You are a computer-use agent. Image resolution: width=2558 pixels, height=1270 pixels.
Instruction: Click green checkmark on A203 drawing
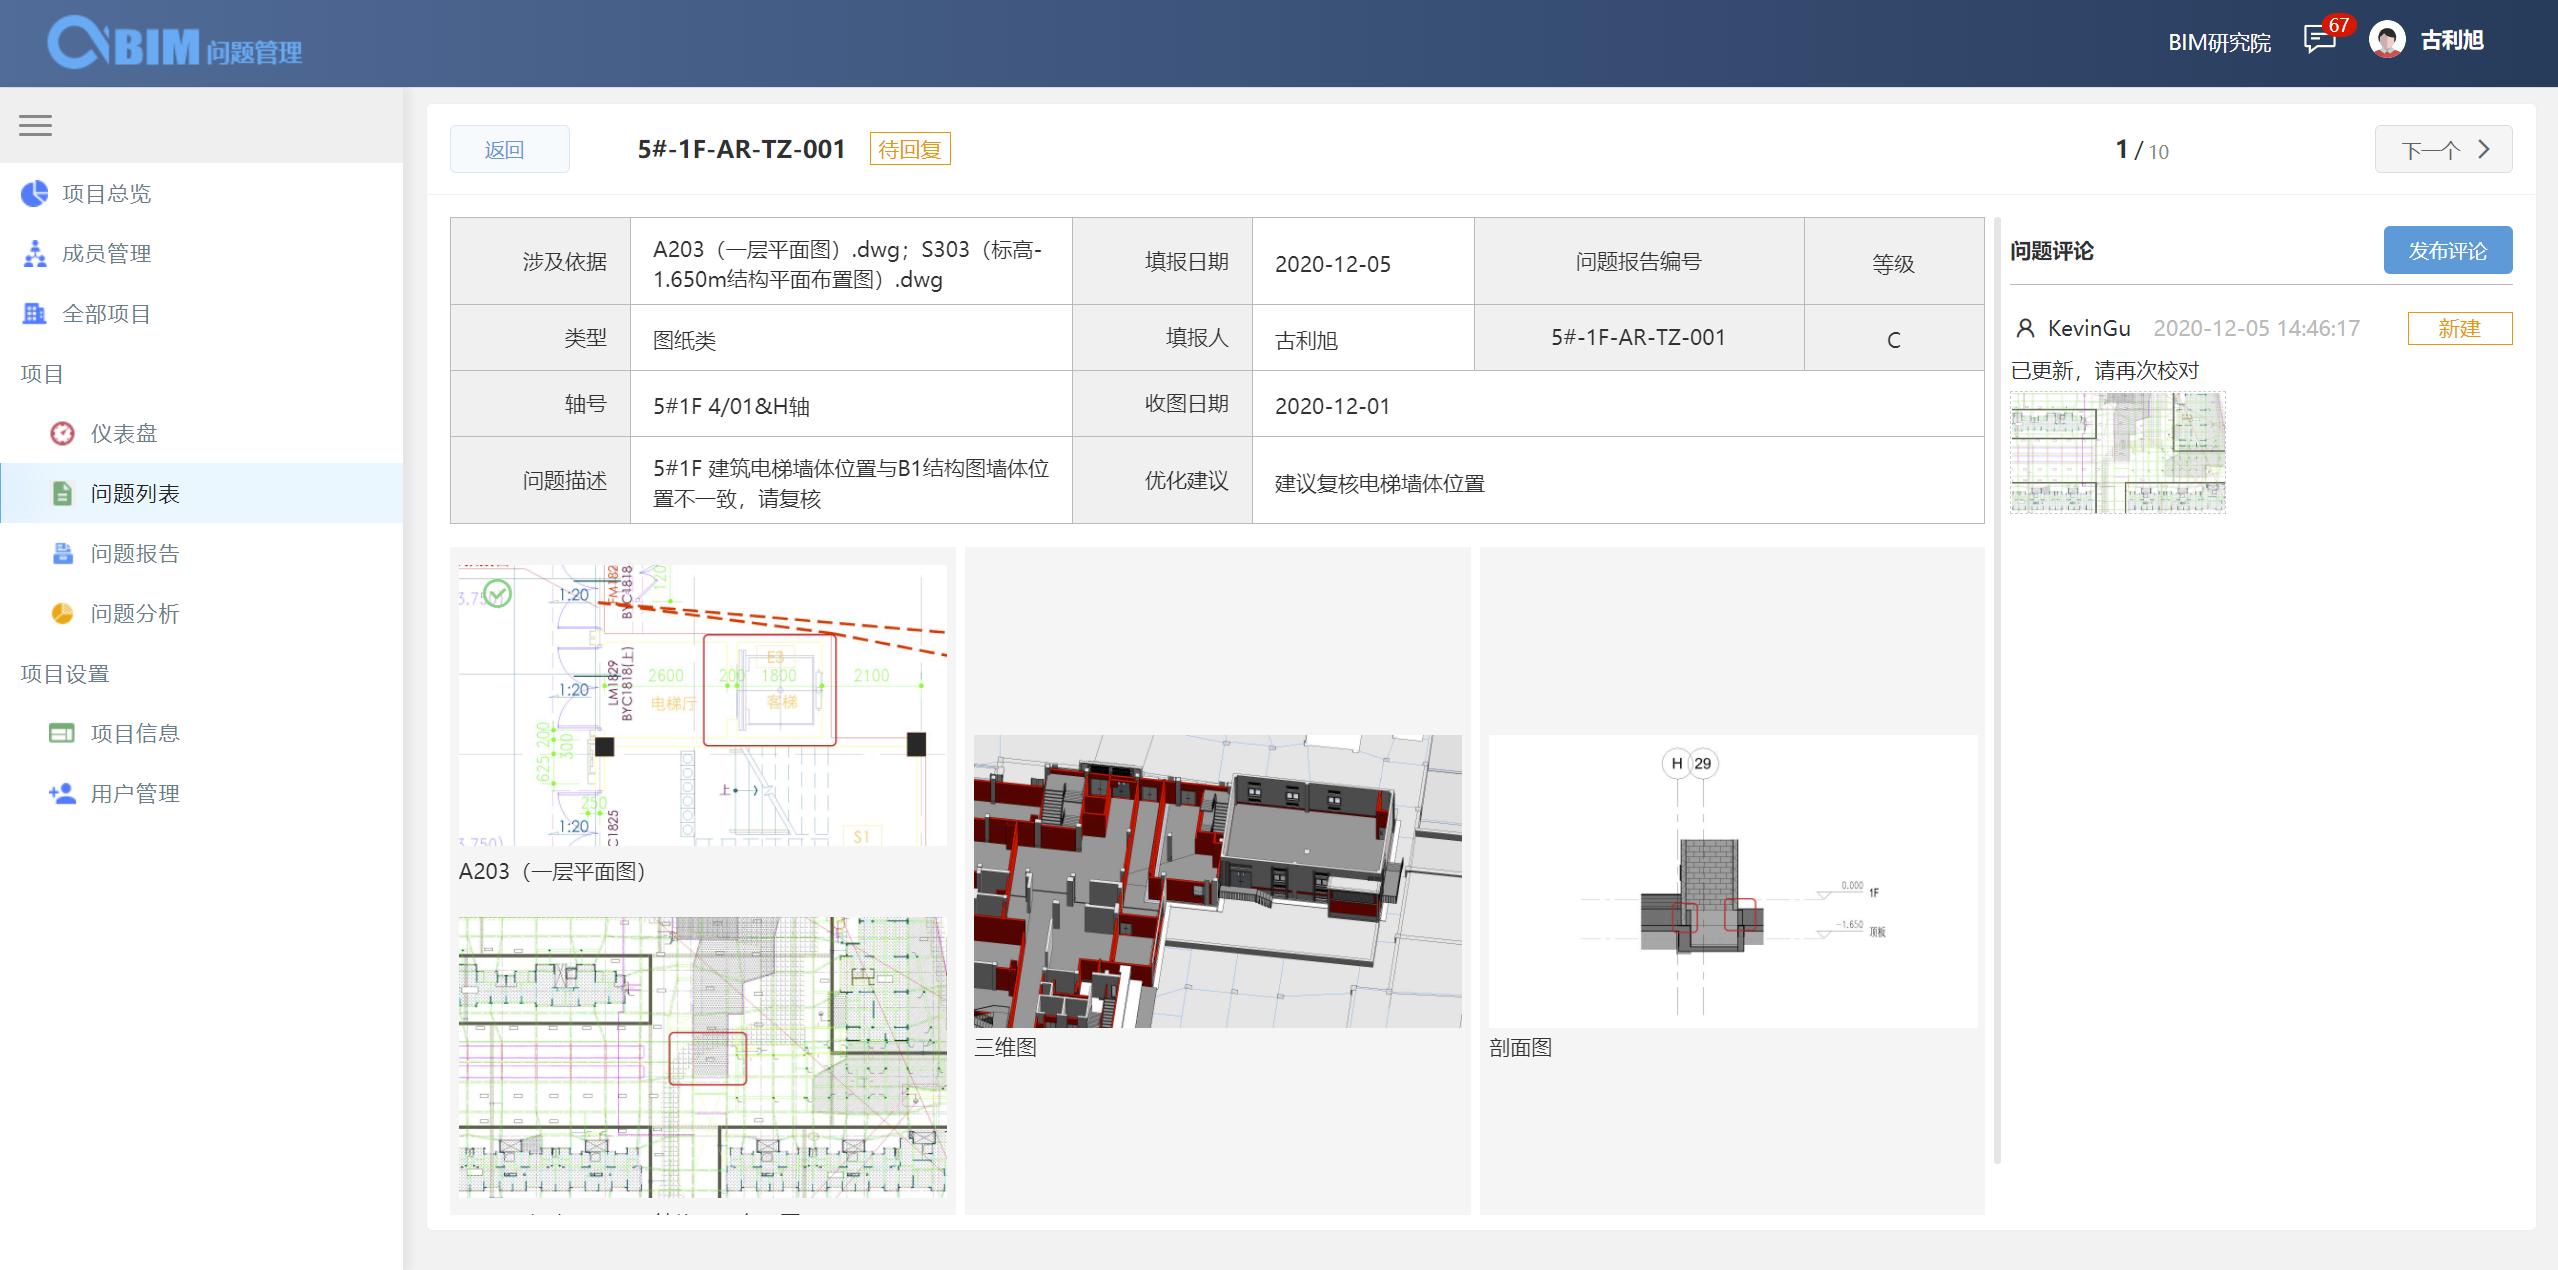(x=497, y=594)
